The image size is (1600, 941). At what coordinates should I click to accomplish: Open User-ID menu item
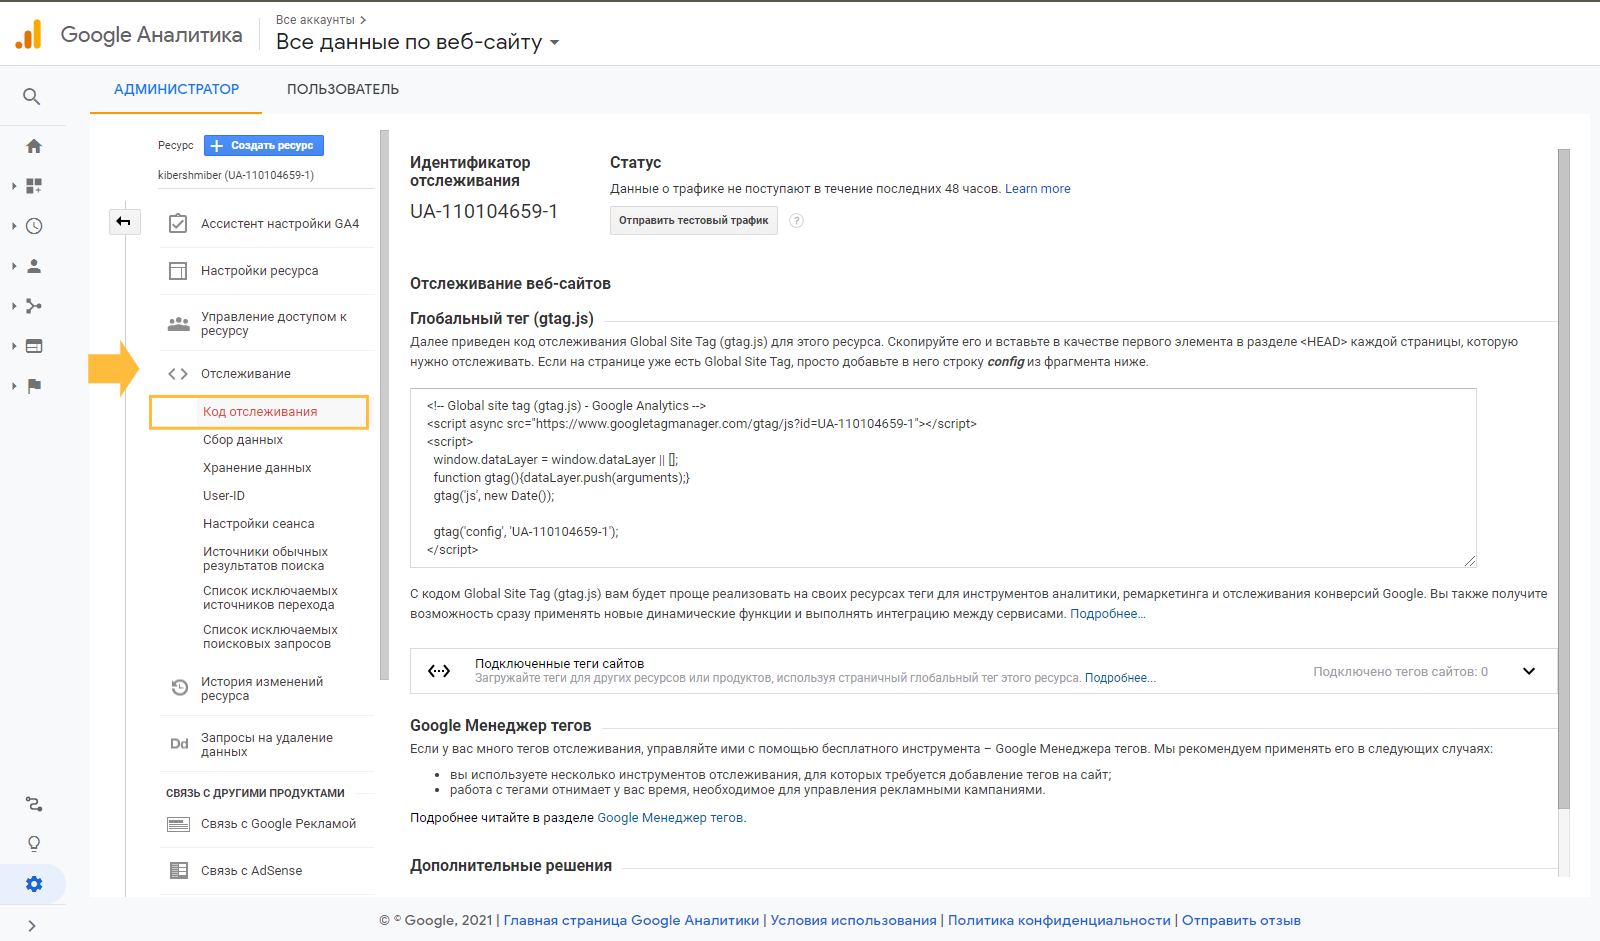point(224,496)
